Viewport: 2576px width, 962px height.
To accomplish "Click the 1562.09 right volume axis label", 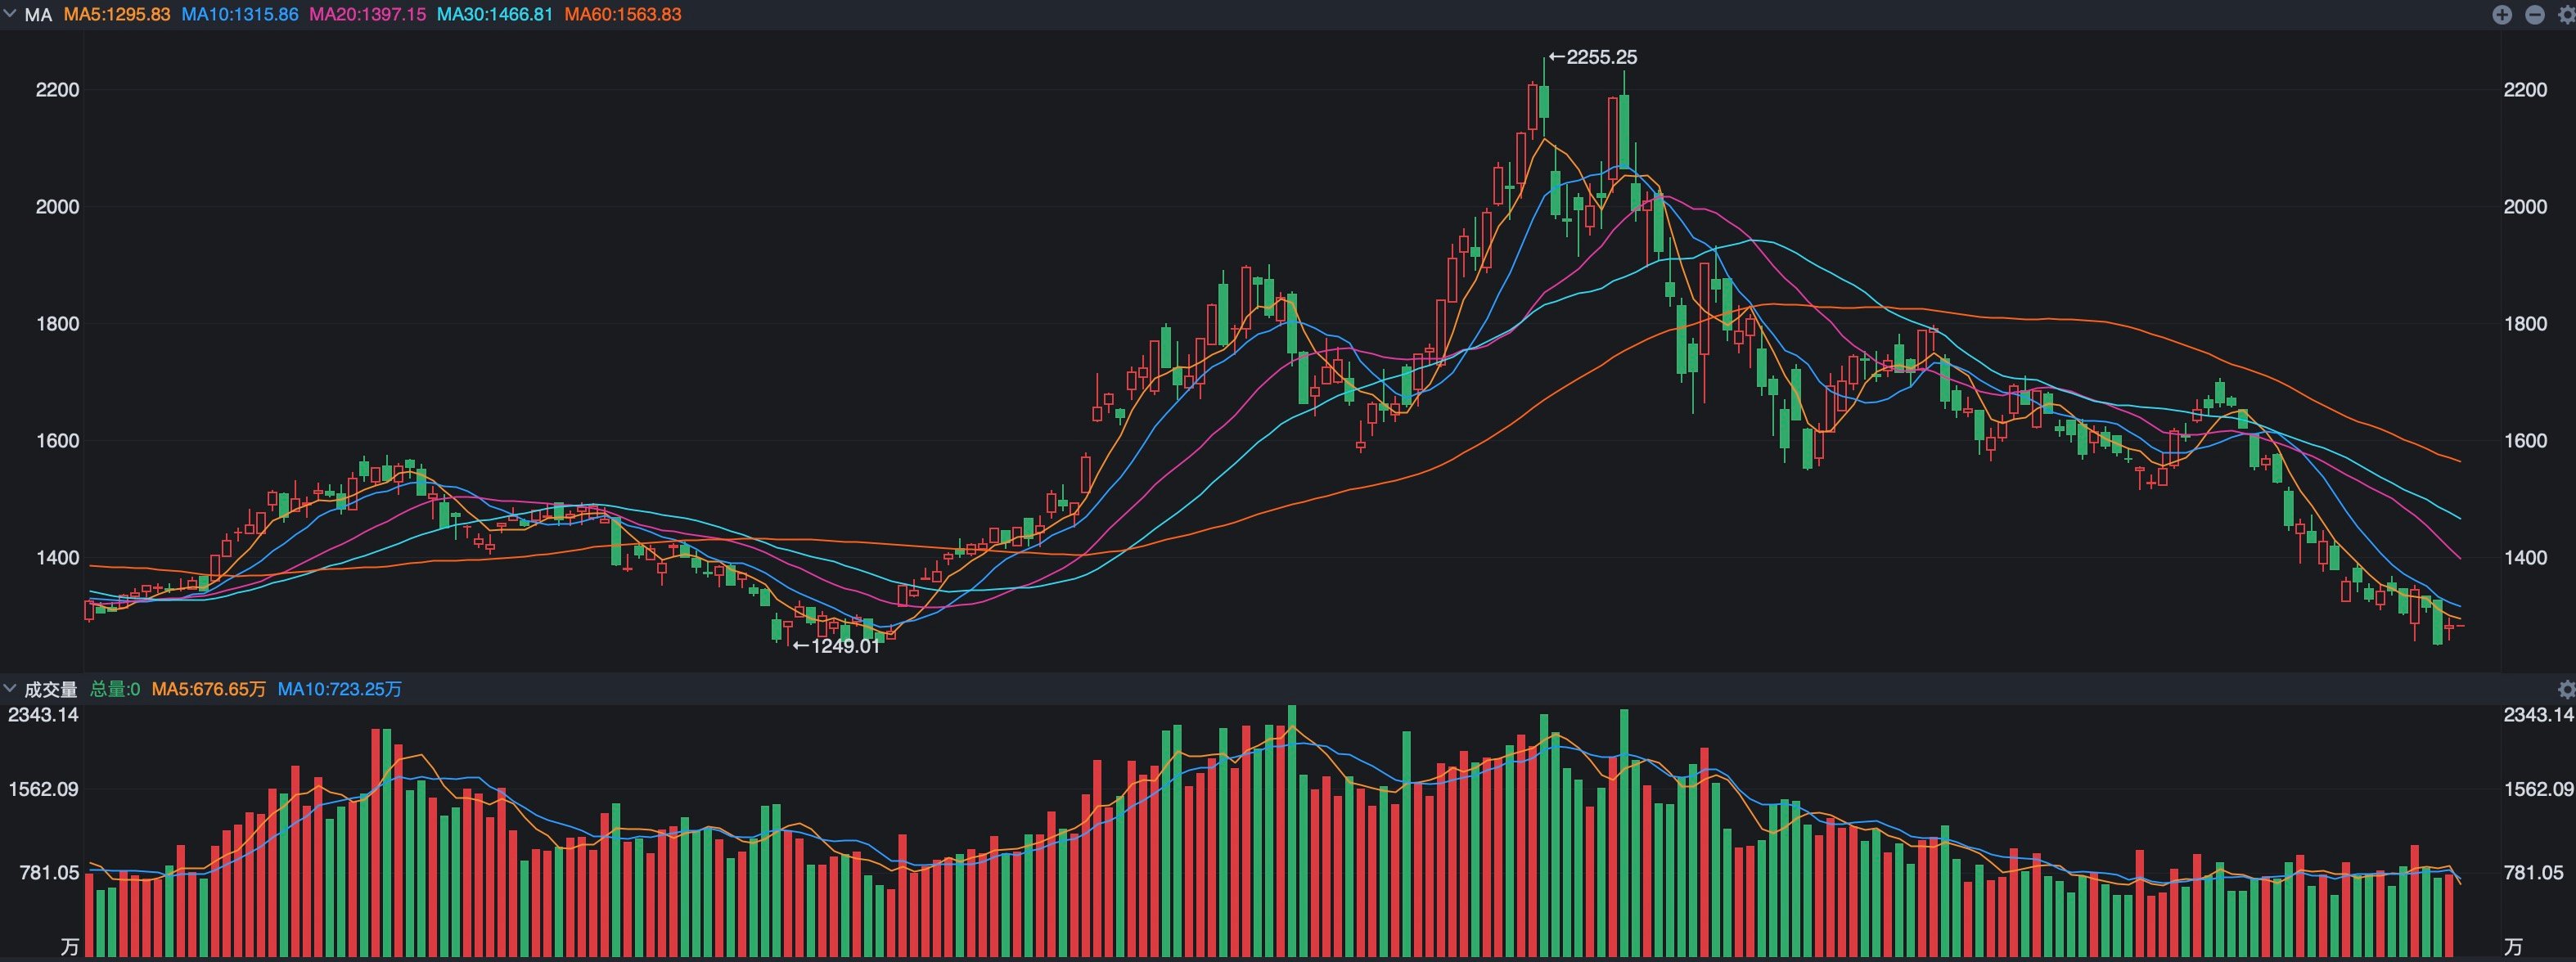I will tap(2538, 789).
